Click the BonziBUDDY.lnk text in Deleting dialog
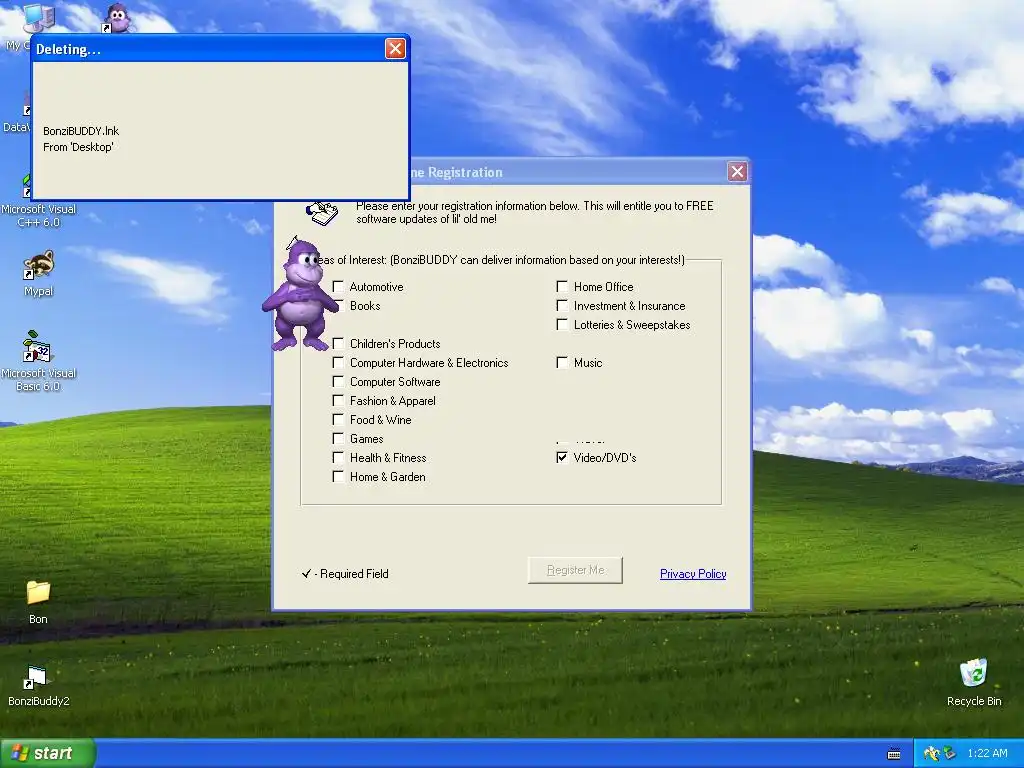This screenshot has height=768, width=1024. pos(81,131)
